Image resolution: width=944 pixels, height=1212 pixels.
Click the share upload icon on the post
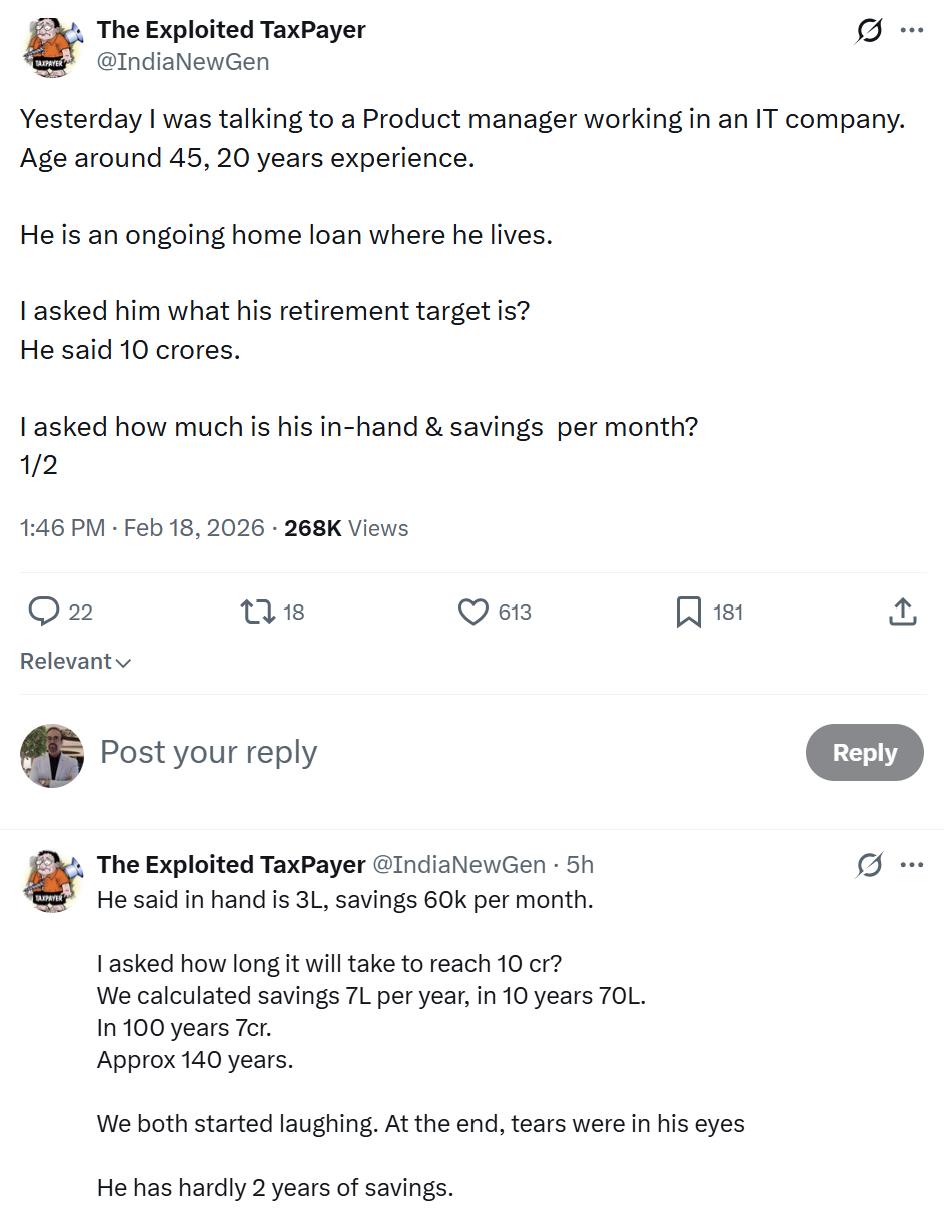[x=902, y=611]
